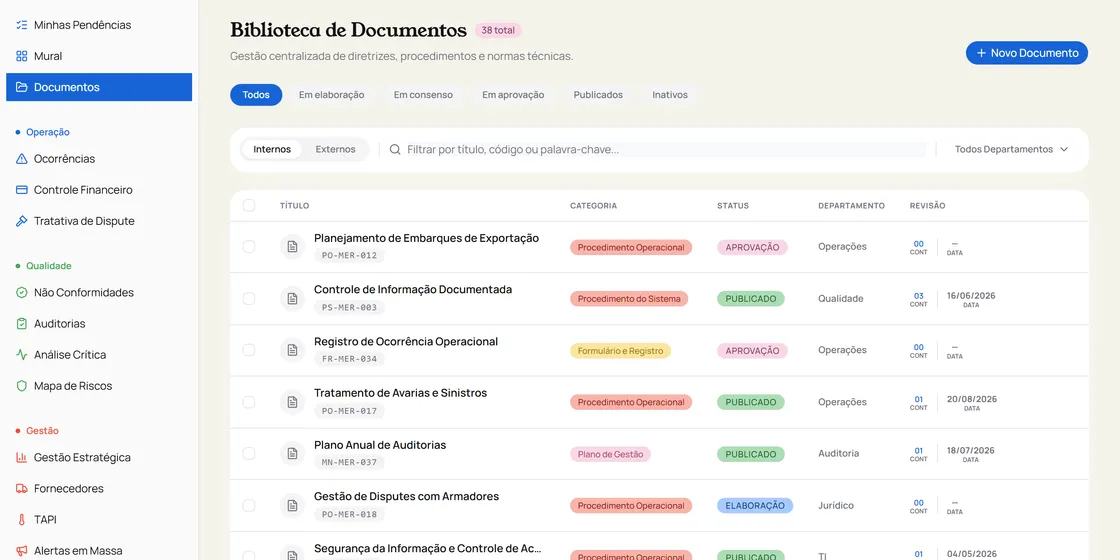Click the 38 total badge

click(498, 31)
